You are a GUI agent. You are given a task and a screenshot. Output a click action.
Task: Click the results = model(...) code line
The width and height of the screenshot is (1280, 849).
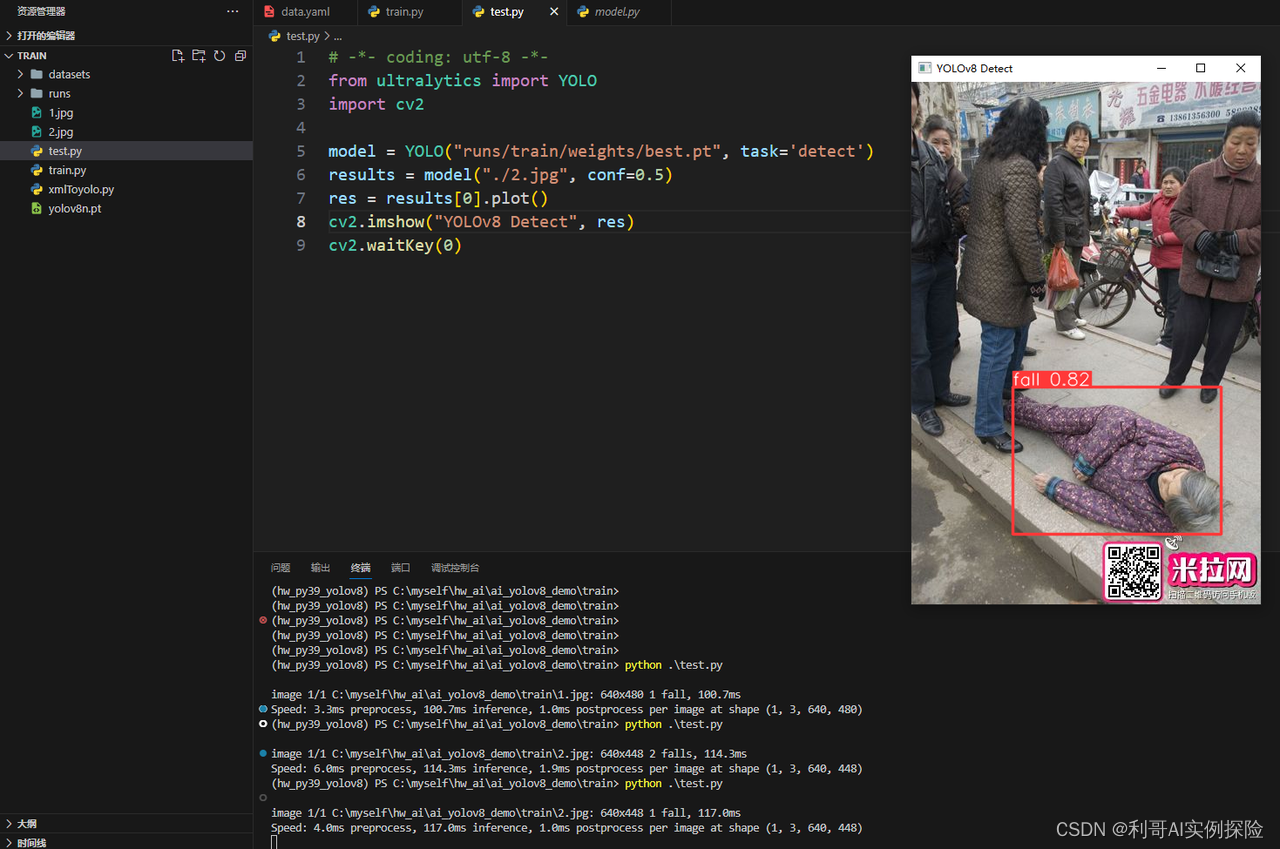pos(501,175)
